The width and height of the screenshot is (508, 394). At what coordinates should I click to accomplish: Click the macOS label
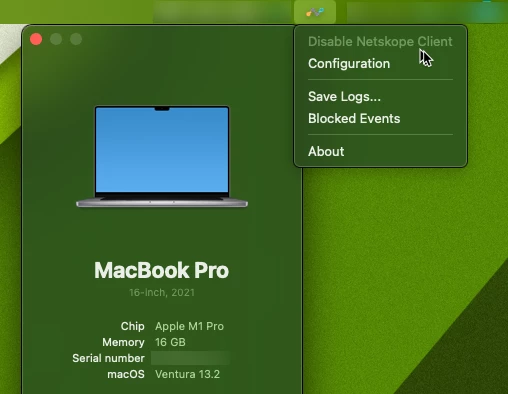pos(126,374)
